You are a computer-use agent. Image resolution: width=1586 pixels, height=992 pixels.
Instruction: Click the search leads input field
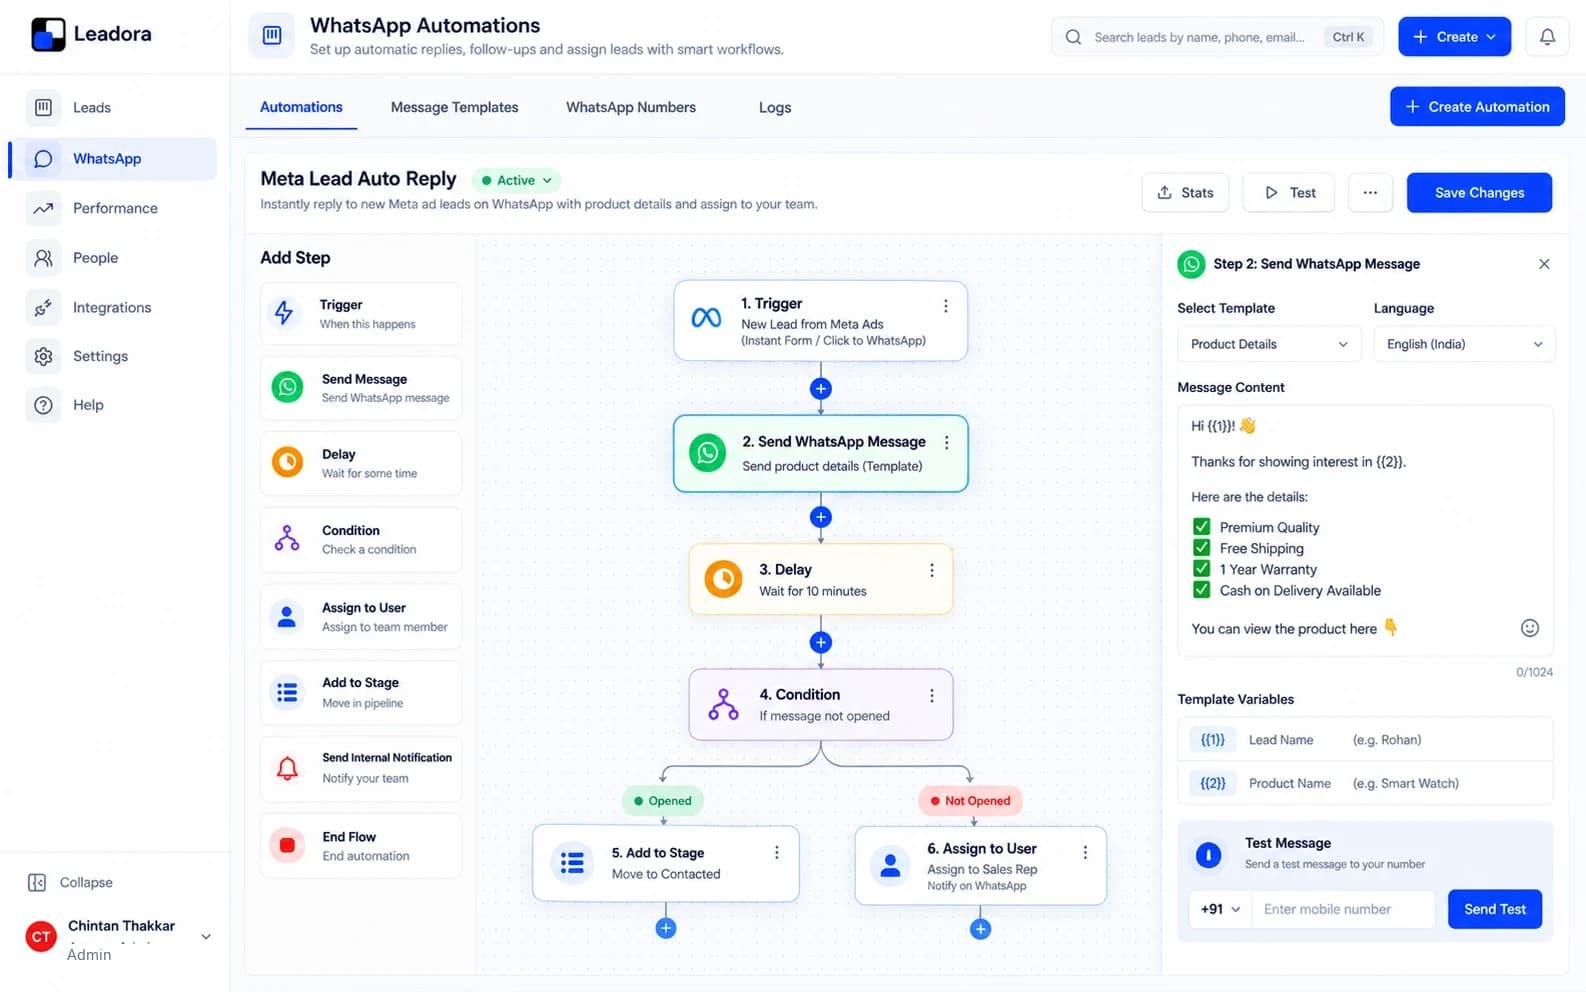tap(1217, 37)
